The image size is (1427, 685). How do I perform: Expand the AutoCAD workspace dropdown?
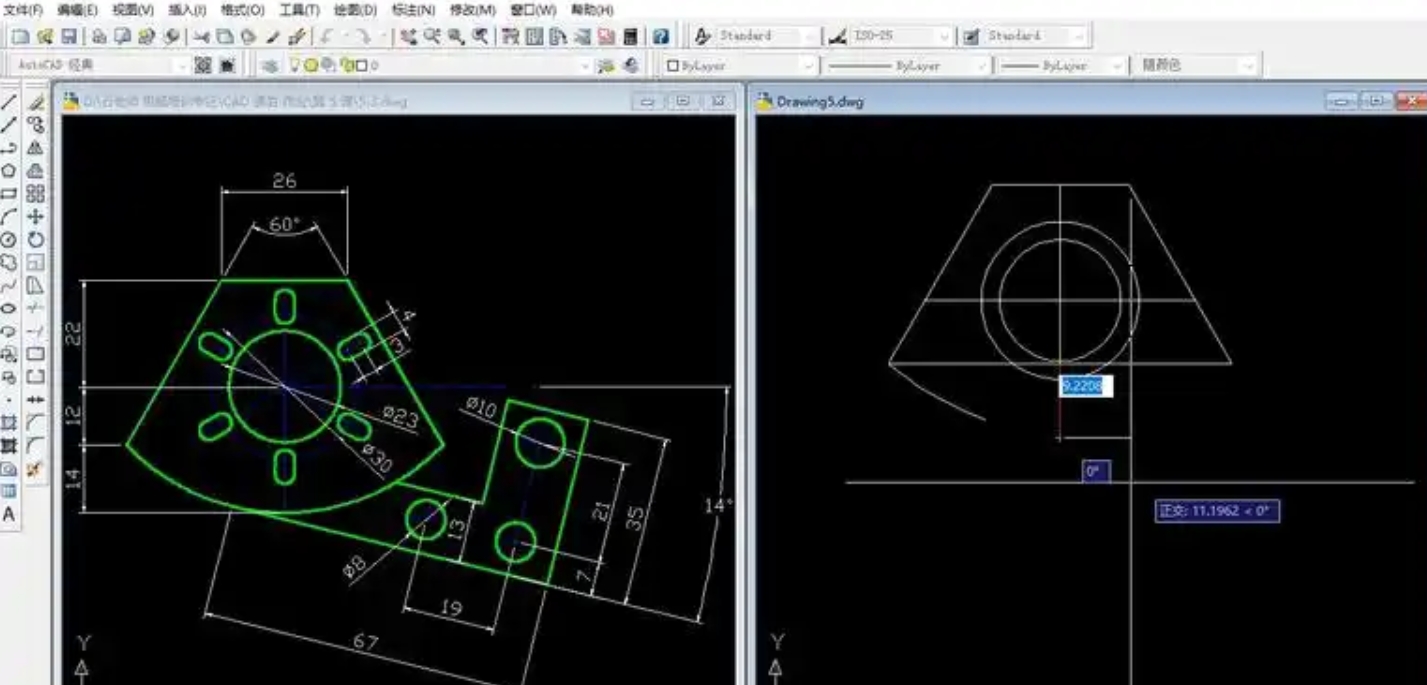pos(181,66)
